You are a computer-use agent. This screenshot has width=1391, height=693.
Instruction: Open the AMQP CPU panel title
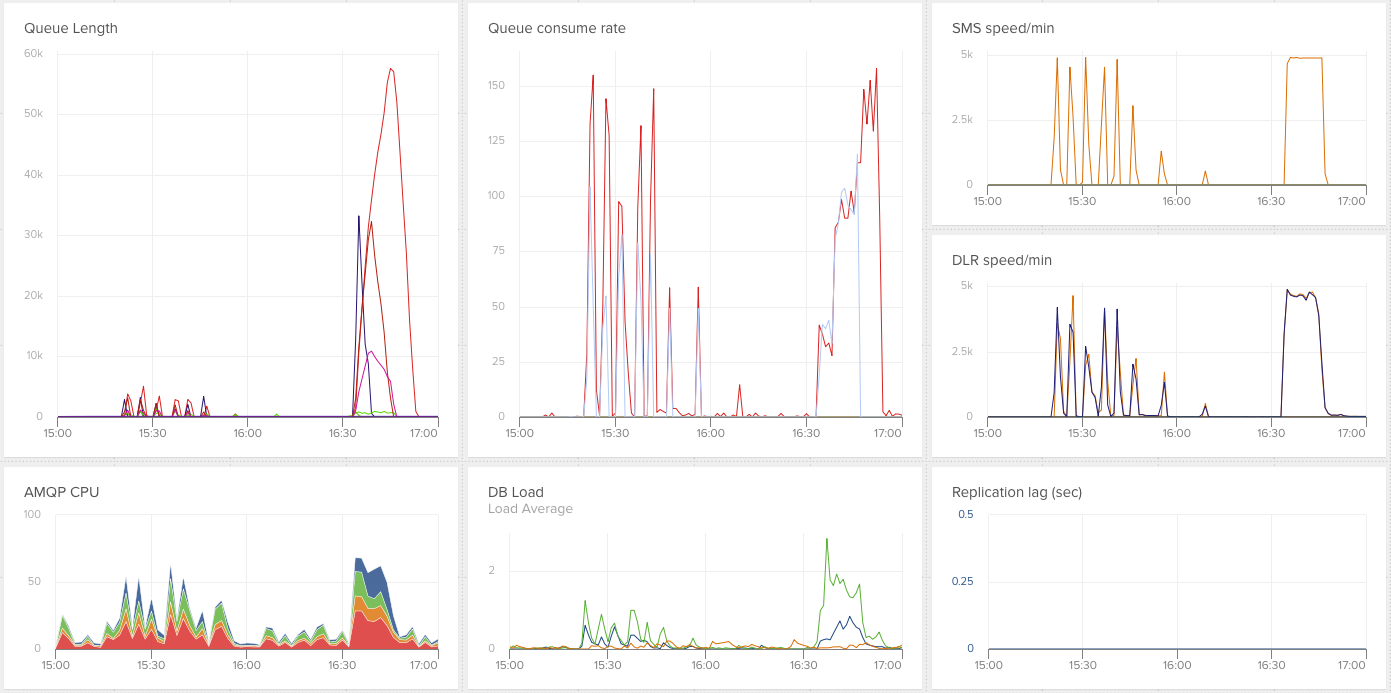click(62, 492)
